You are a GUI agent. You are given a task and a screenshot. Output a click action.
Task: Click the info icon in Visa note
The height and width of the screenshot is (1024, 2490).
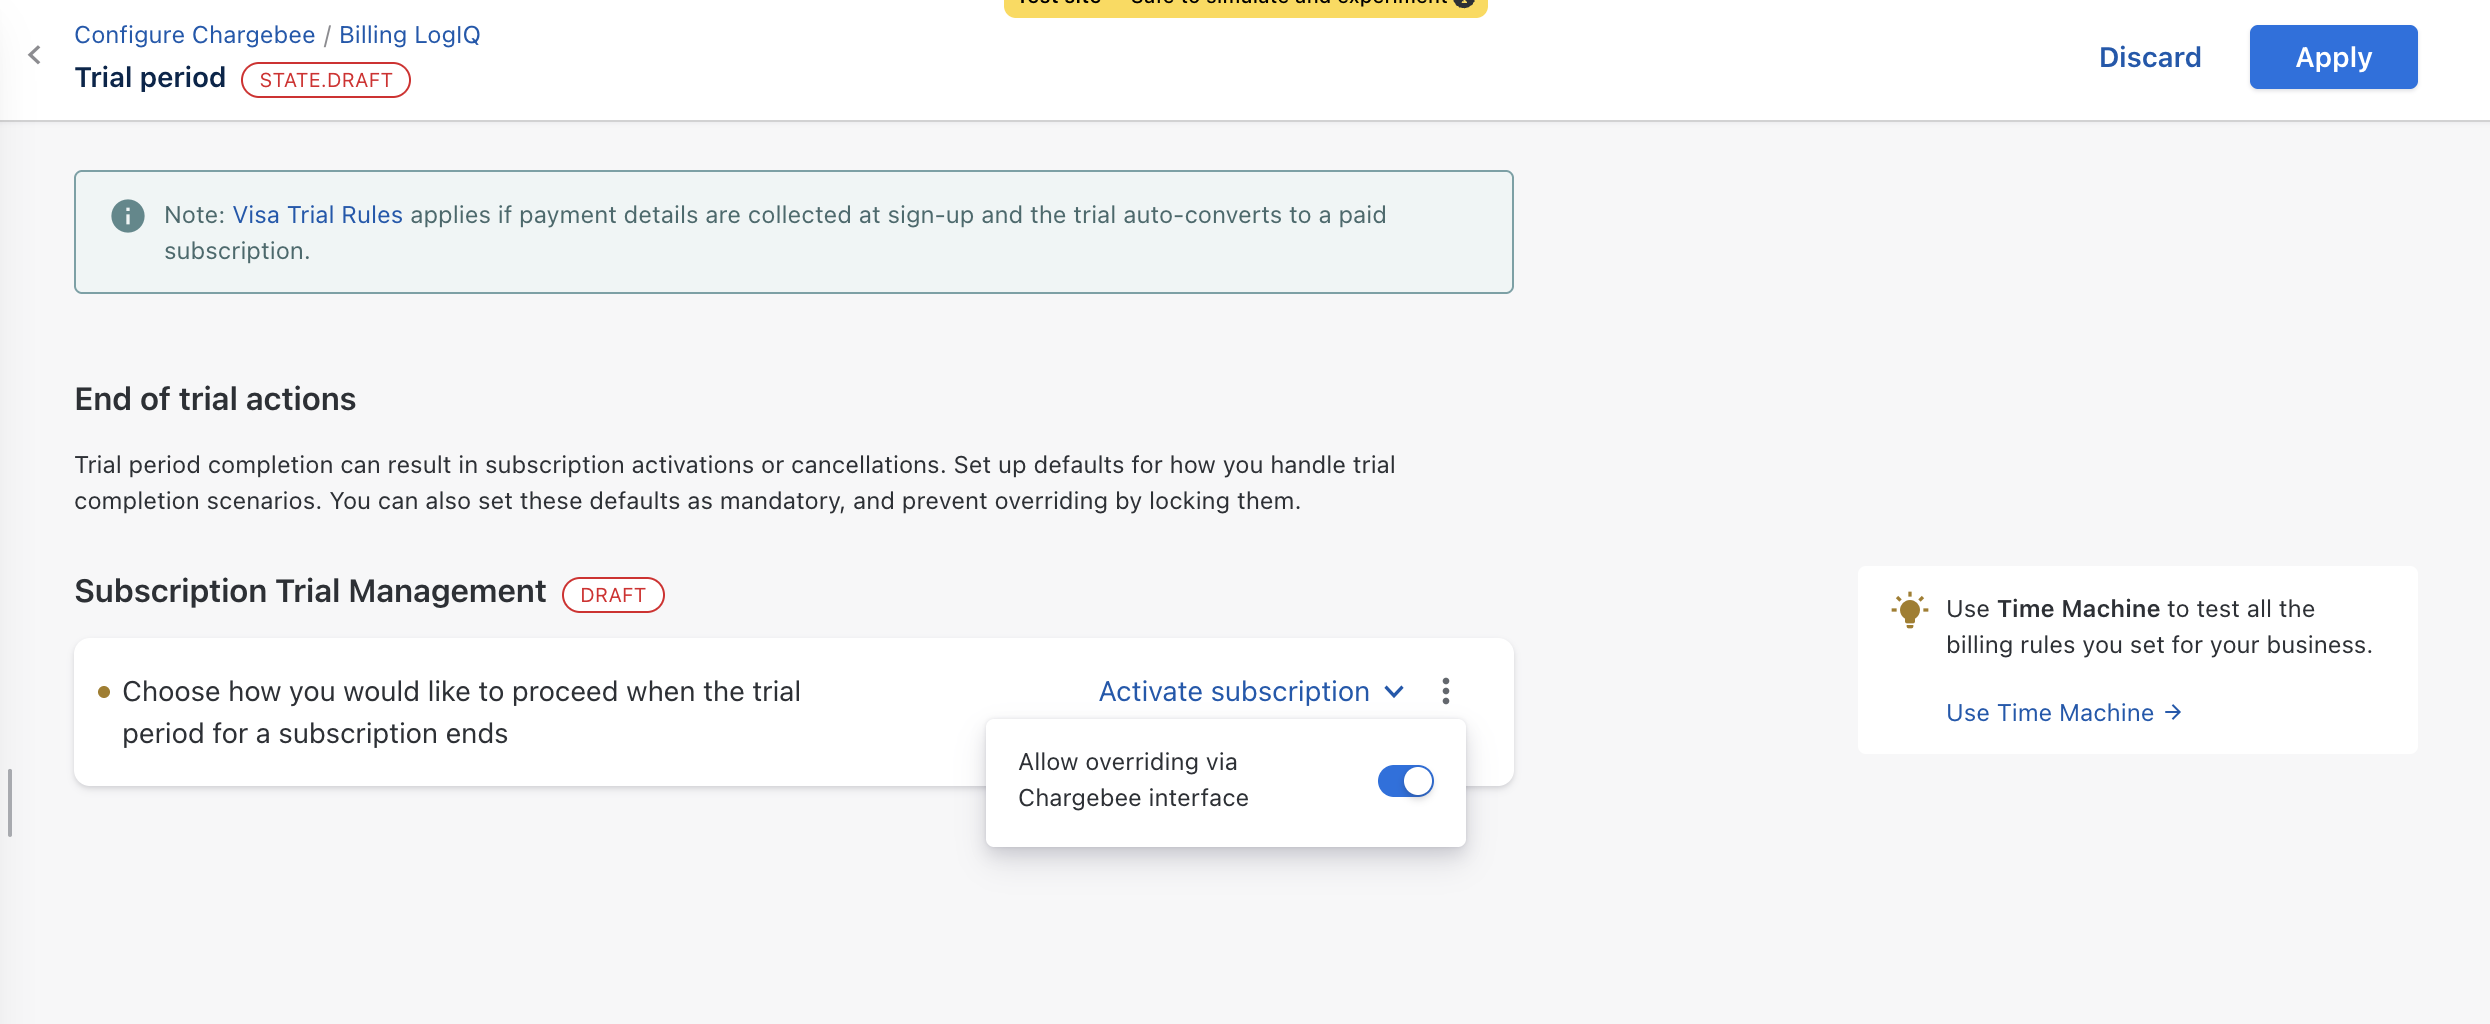[127, 216]
